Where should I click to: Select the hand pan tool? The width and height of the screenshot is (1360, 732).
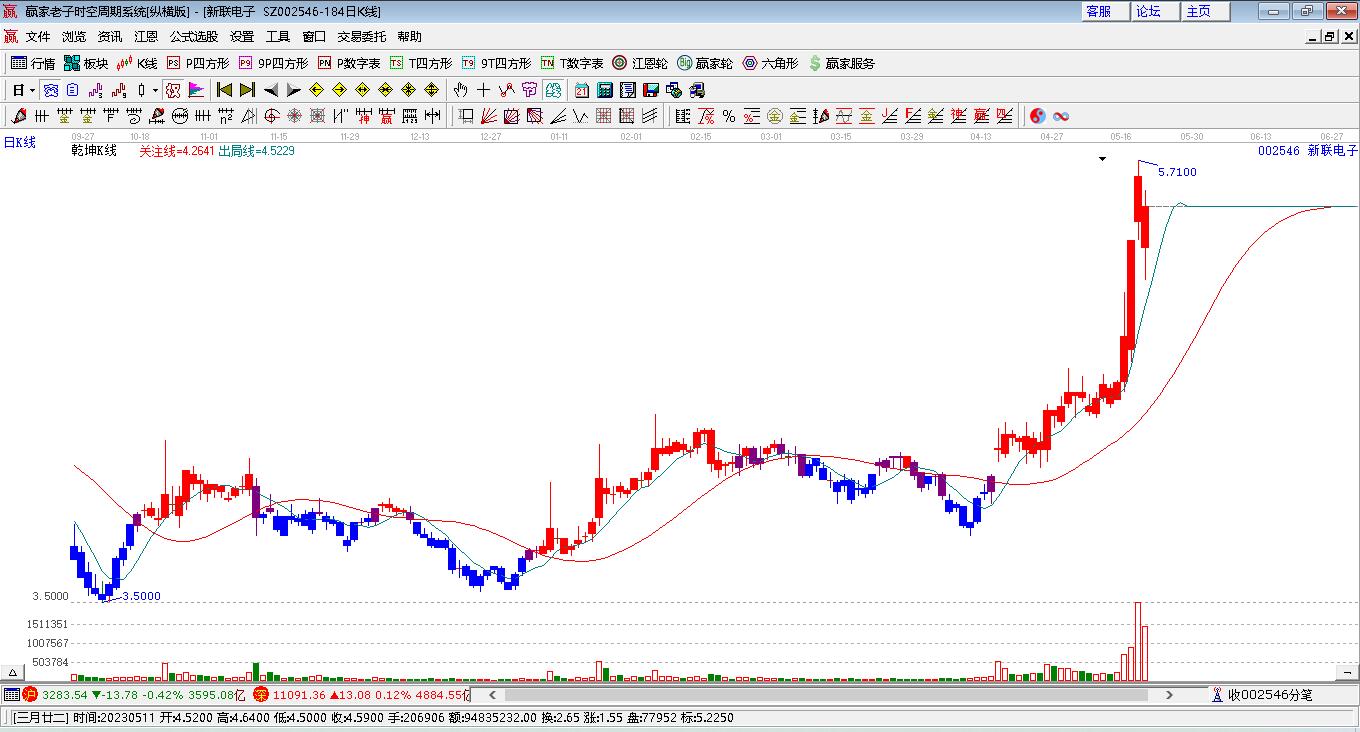pos(460,90)
